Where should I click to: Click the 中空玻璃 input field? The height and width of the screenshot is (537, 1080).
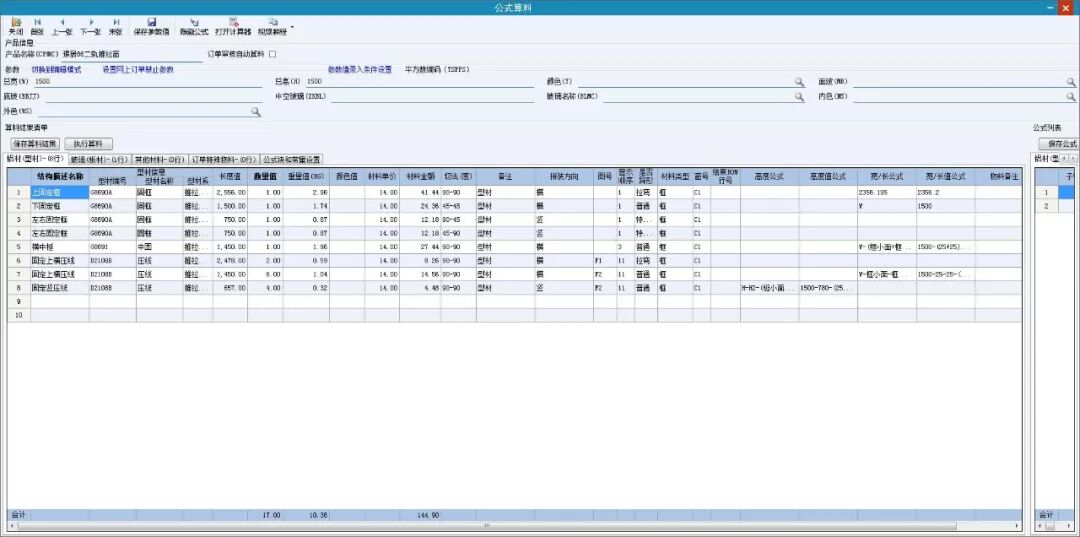tap(432, 97)
